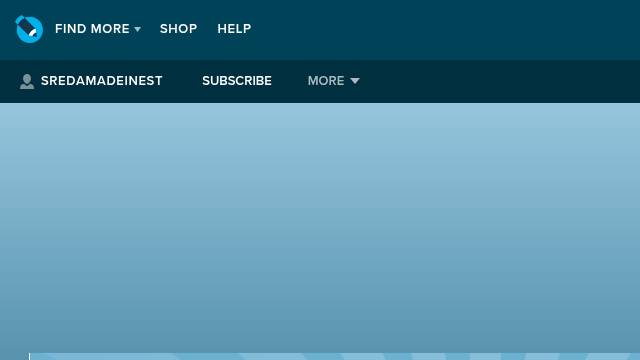Go to the SHOP page
This screenshot has width=640, height=360.
(178, 29)
